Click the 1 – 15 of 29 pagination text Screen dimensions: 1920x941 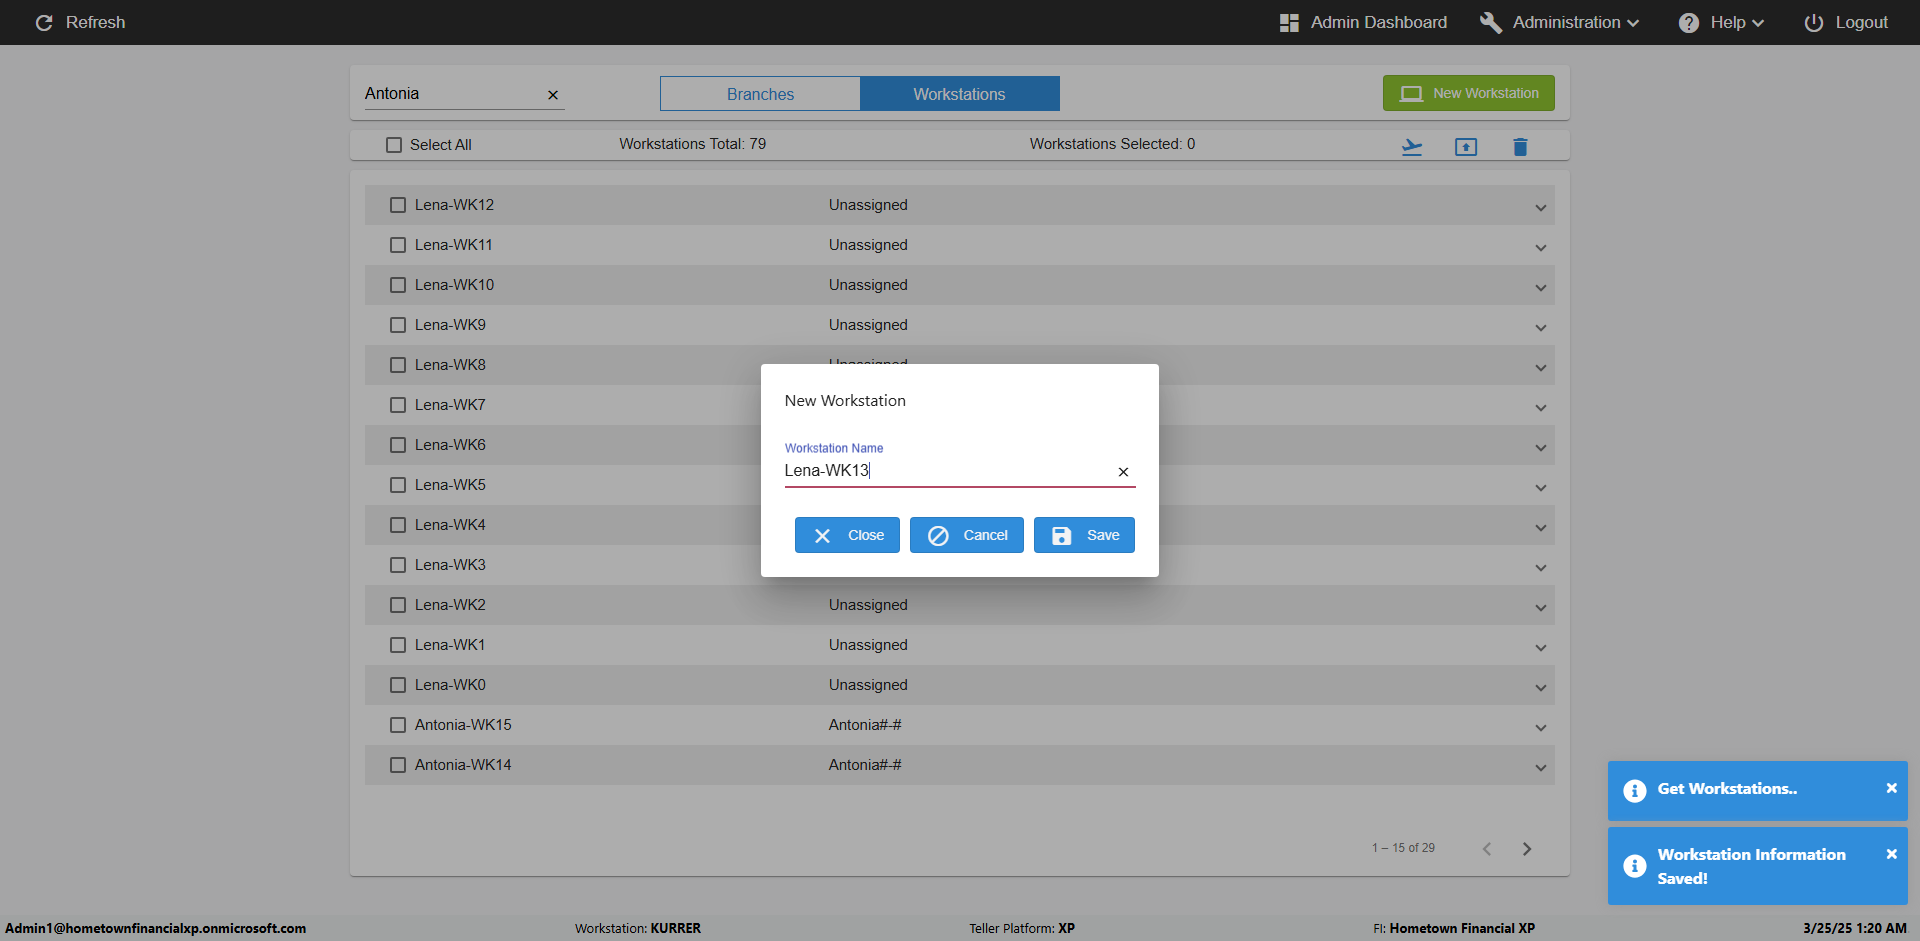point(1403,848)
